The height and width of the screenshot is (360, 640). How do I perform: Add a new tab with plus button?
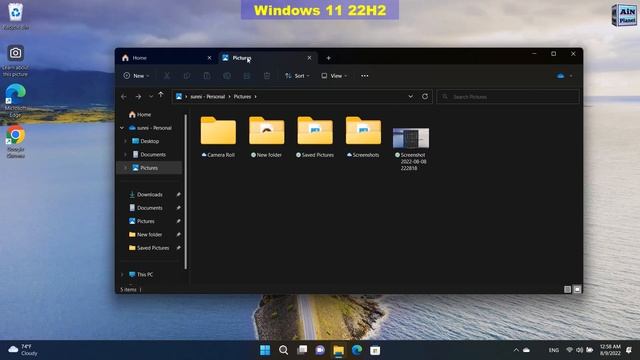pos(328,58)
